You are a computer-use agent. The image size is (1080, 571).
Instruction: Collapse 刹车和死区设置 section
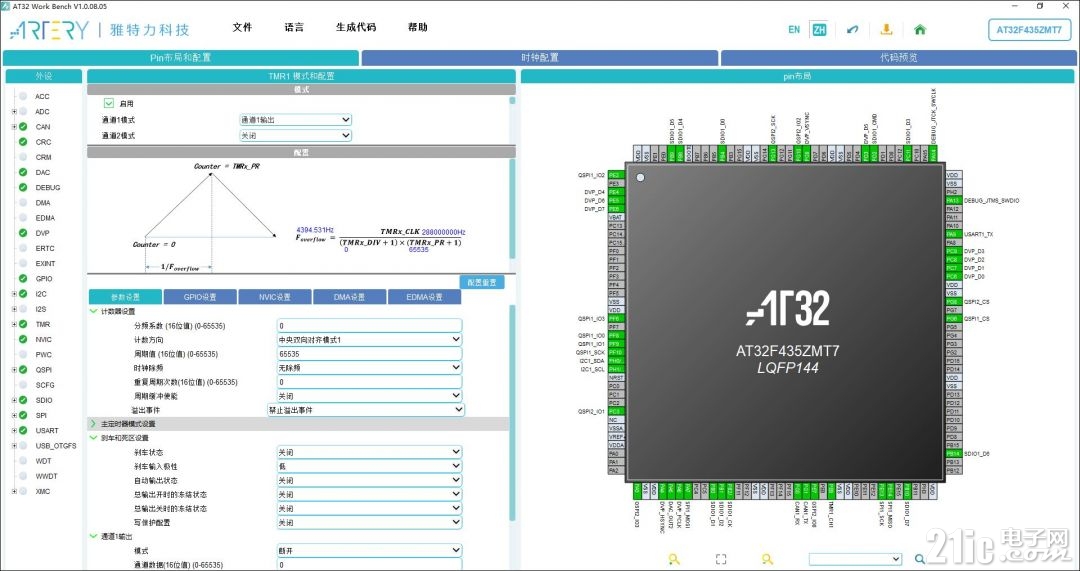coord(94,437)
